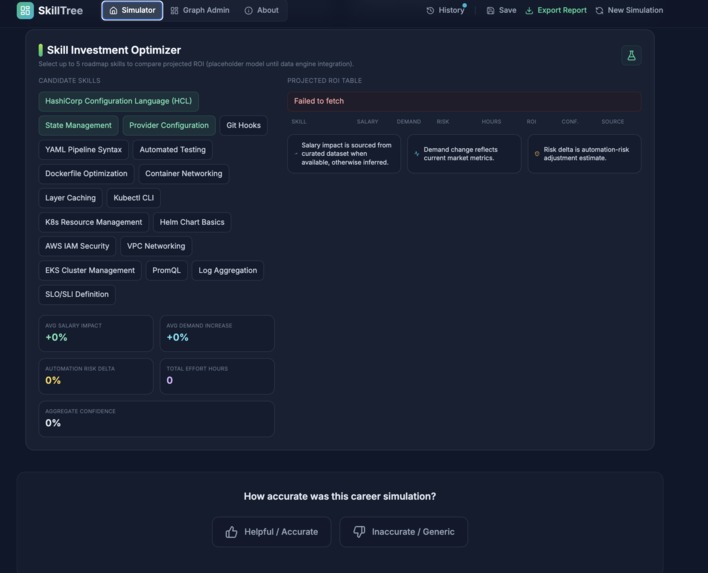
Task: Click the SKILL column header
Action: [298, 121]
